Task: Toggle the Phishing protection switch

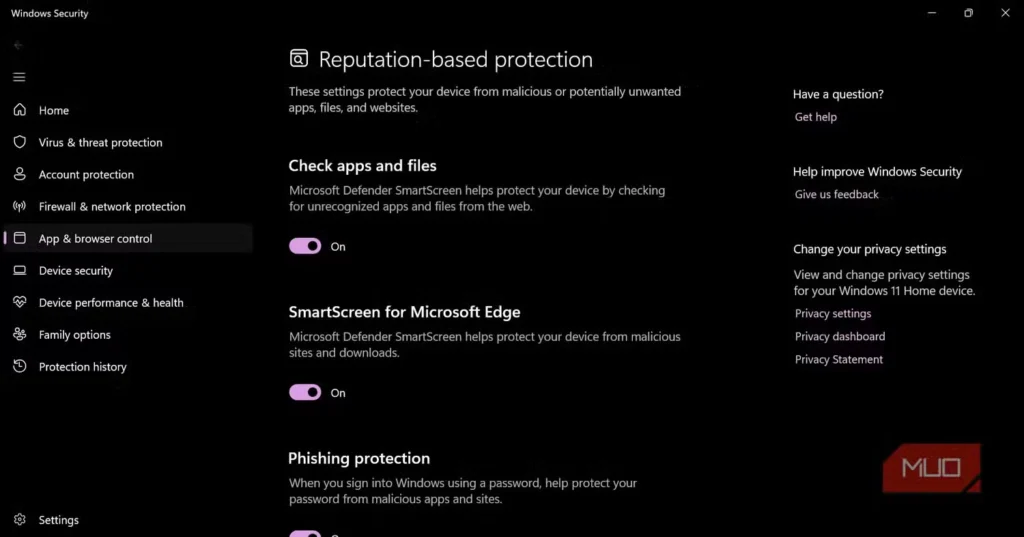Action: (x=305, y=534)
